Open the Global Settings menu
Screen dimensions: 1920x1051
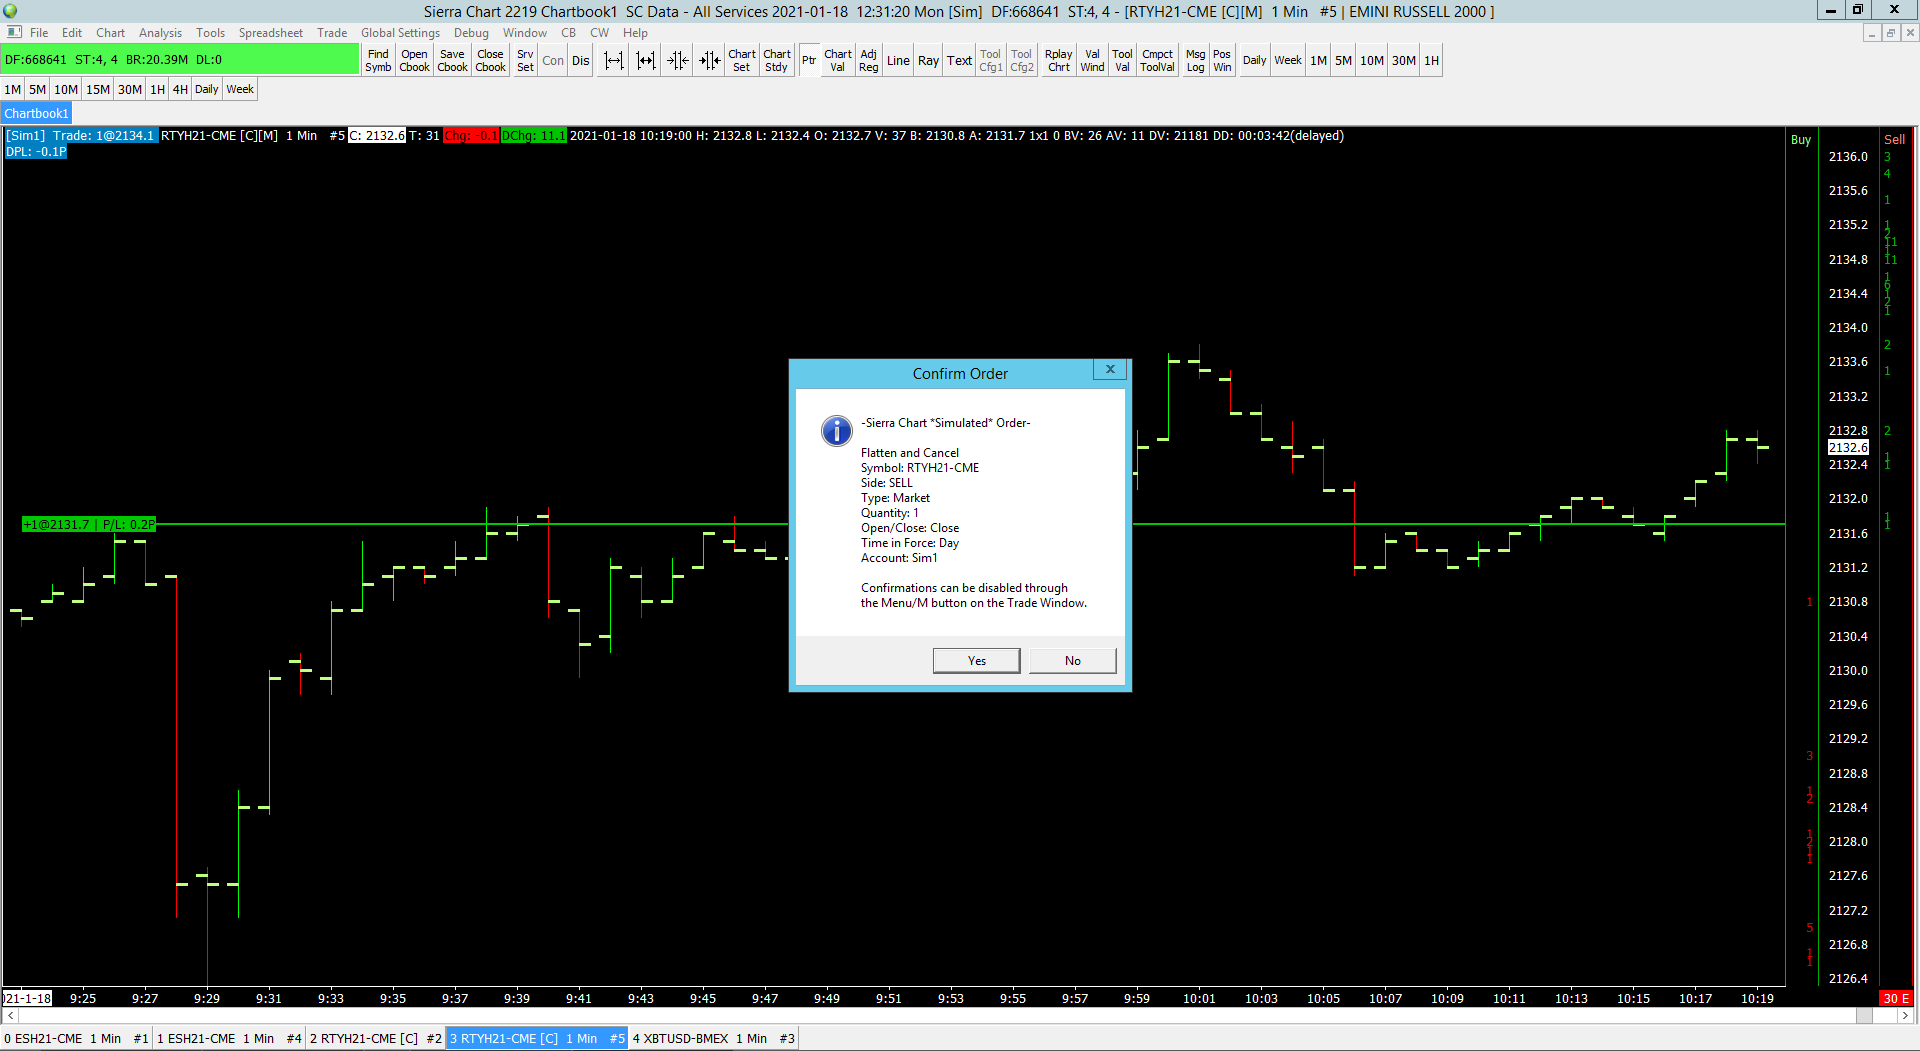[x=400, y=33]
